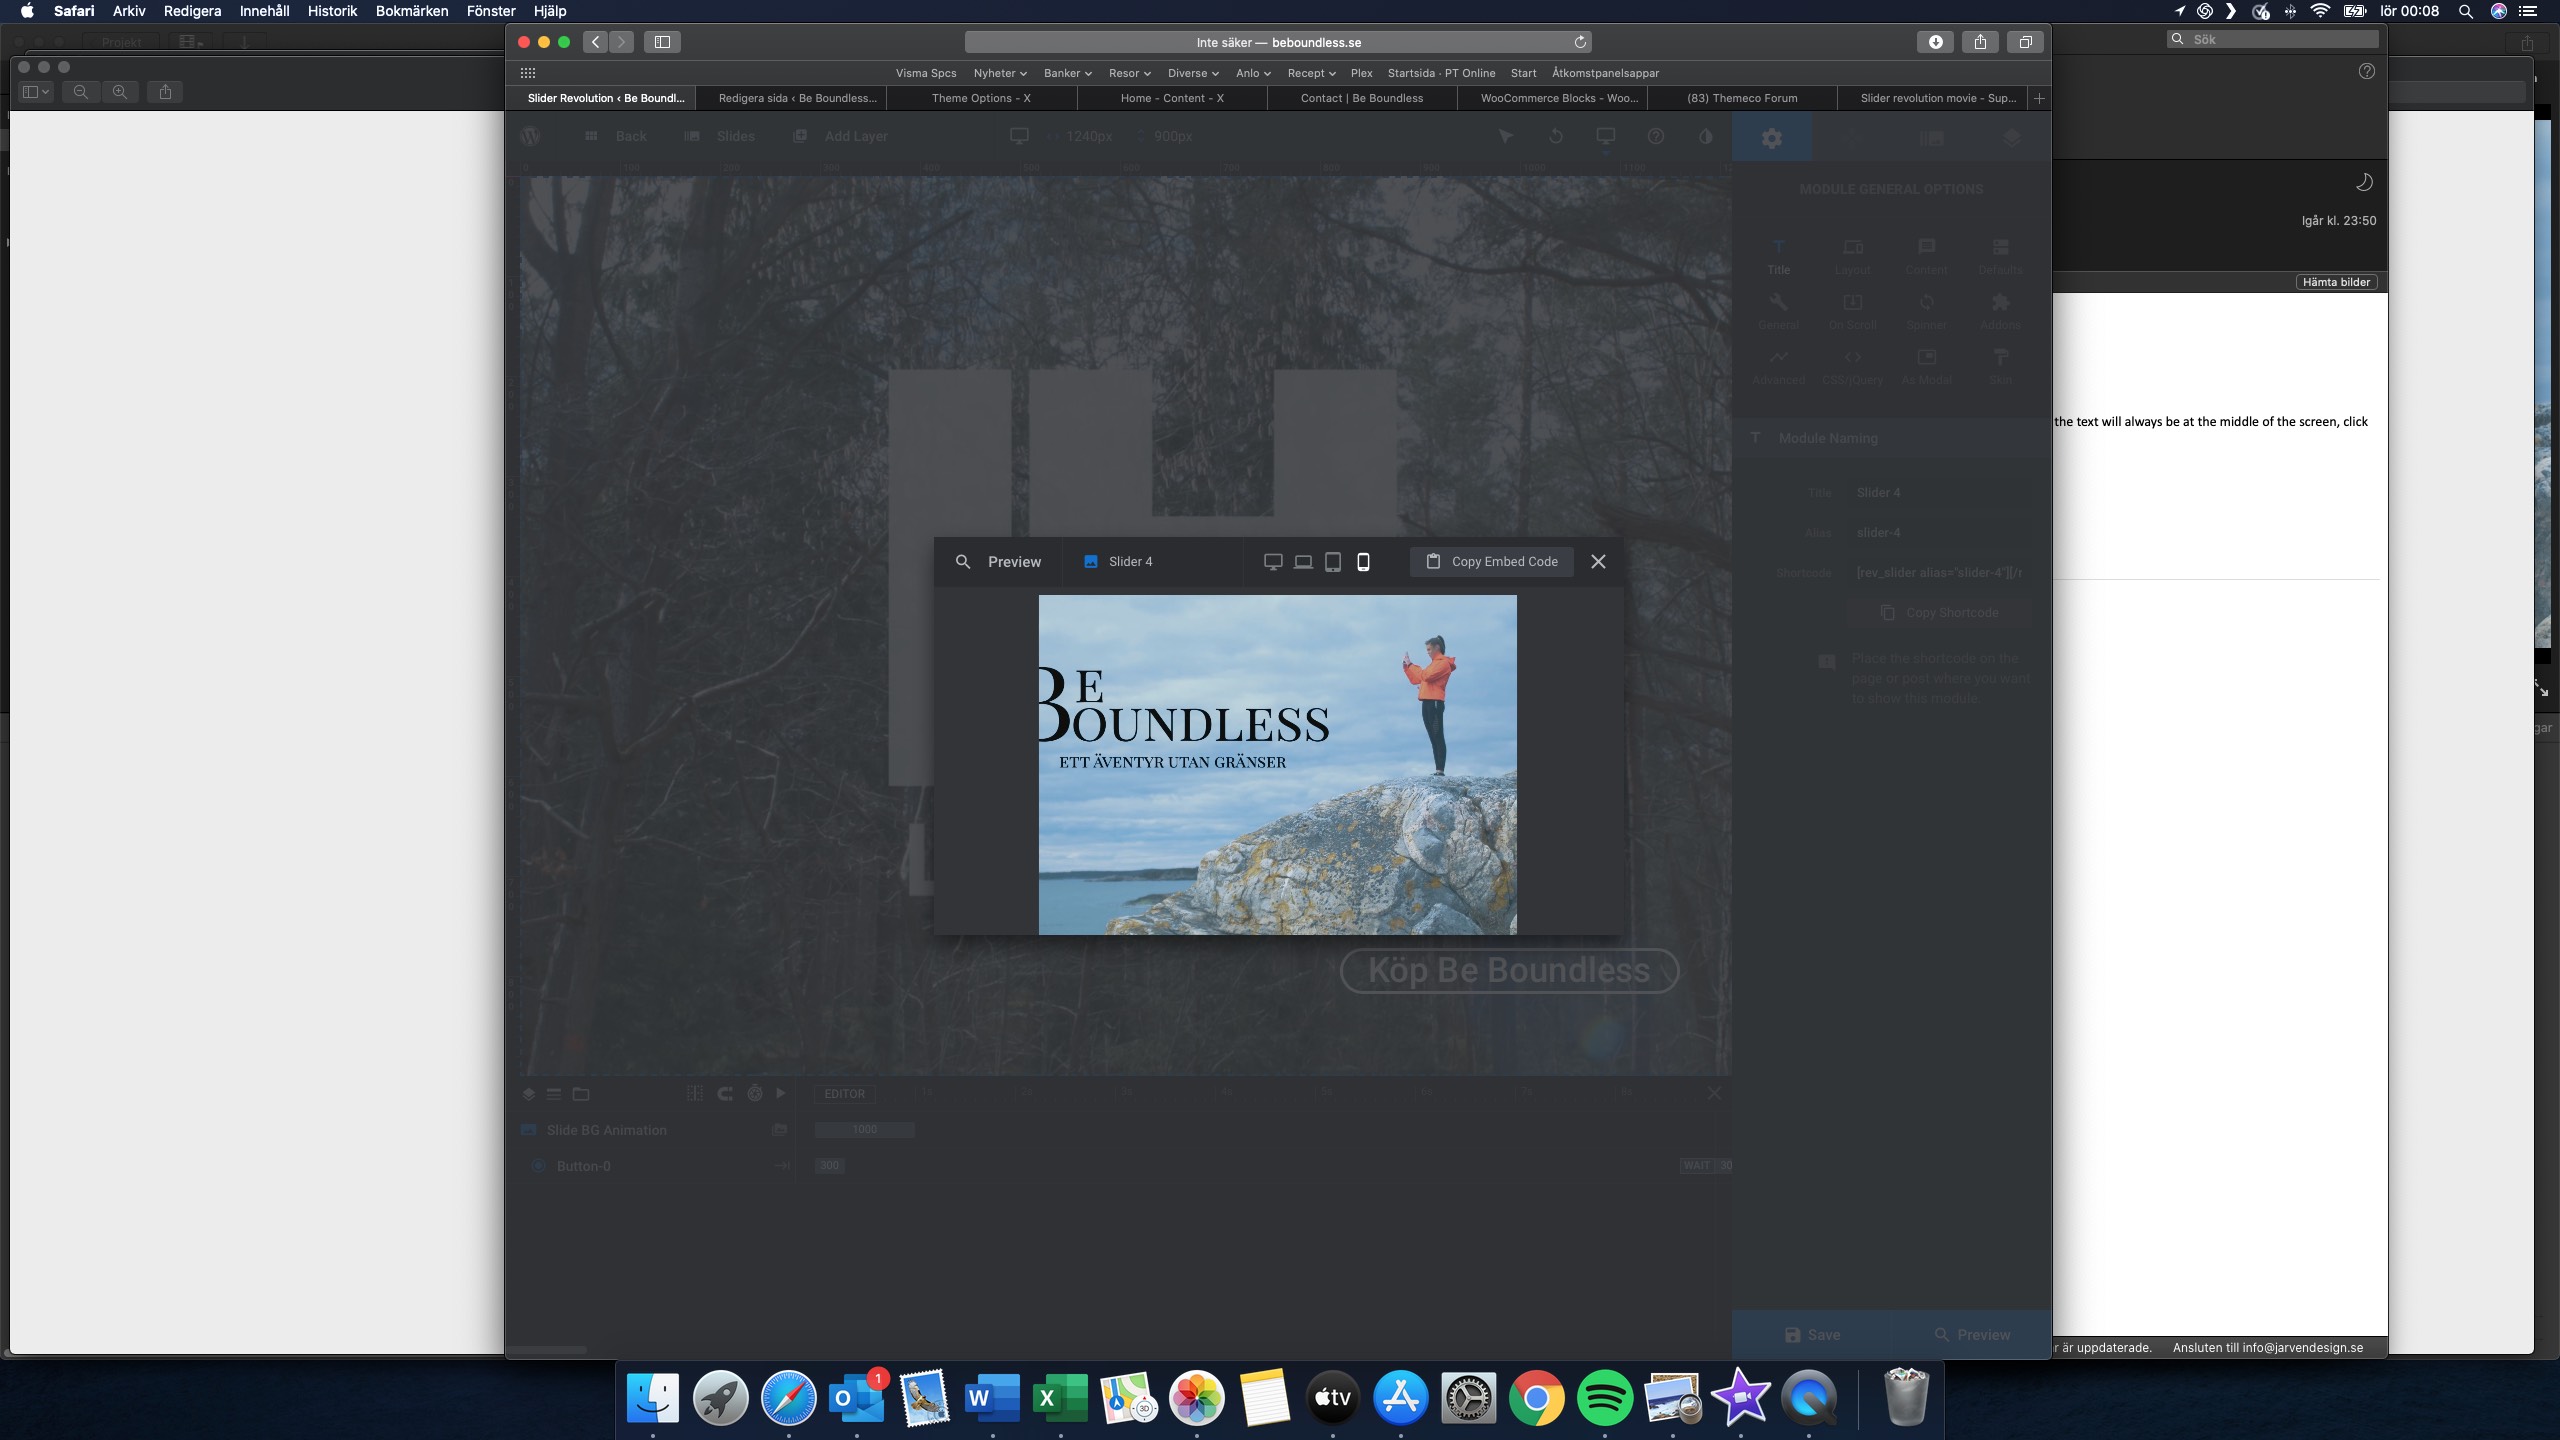Expand the Diverse bookmarks folder
This screenshot has width=2560, height=1440.
1193,73
